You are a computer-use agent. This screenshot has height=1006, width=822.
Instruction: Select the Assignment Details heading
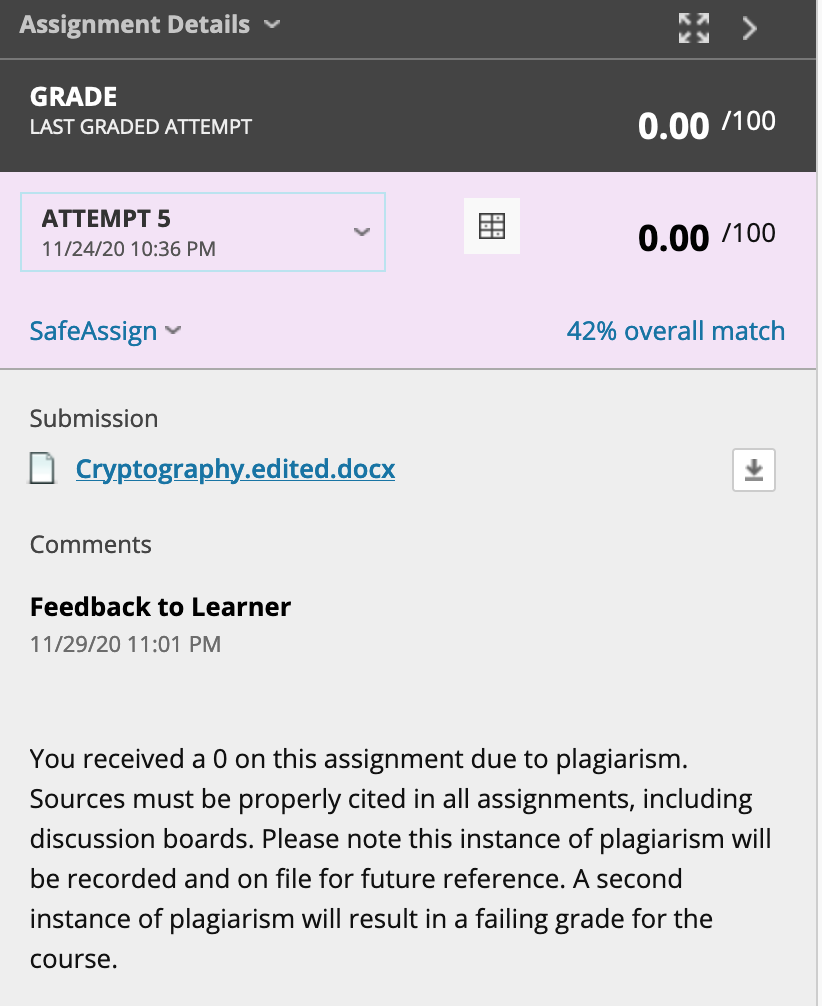tap(135, 24)
